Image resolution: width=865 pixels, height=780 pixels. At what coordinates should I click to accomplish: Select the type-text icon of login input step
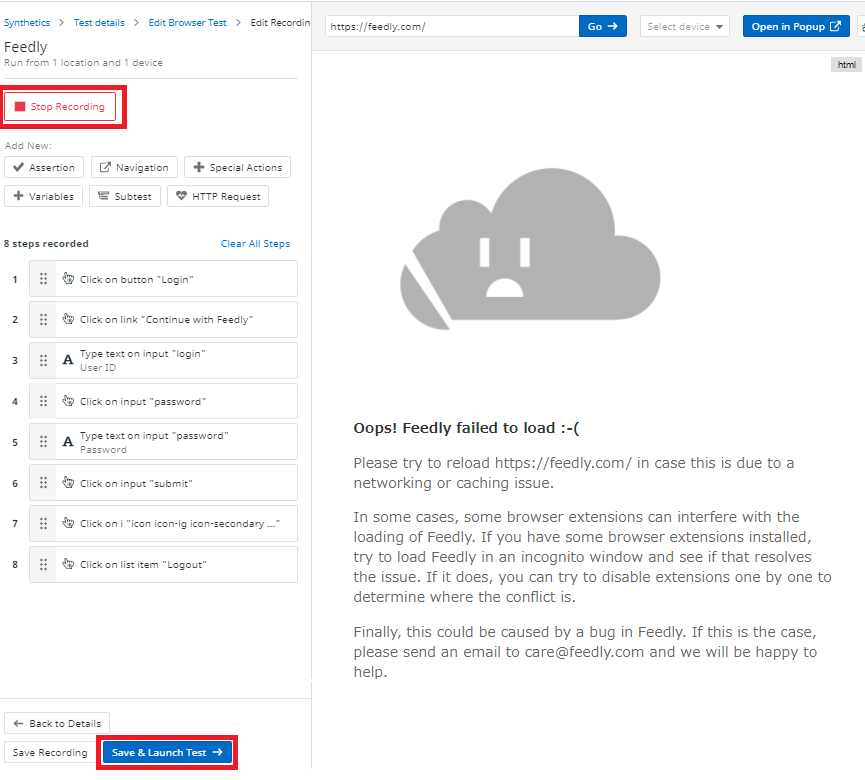(68, 360)
